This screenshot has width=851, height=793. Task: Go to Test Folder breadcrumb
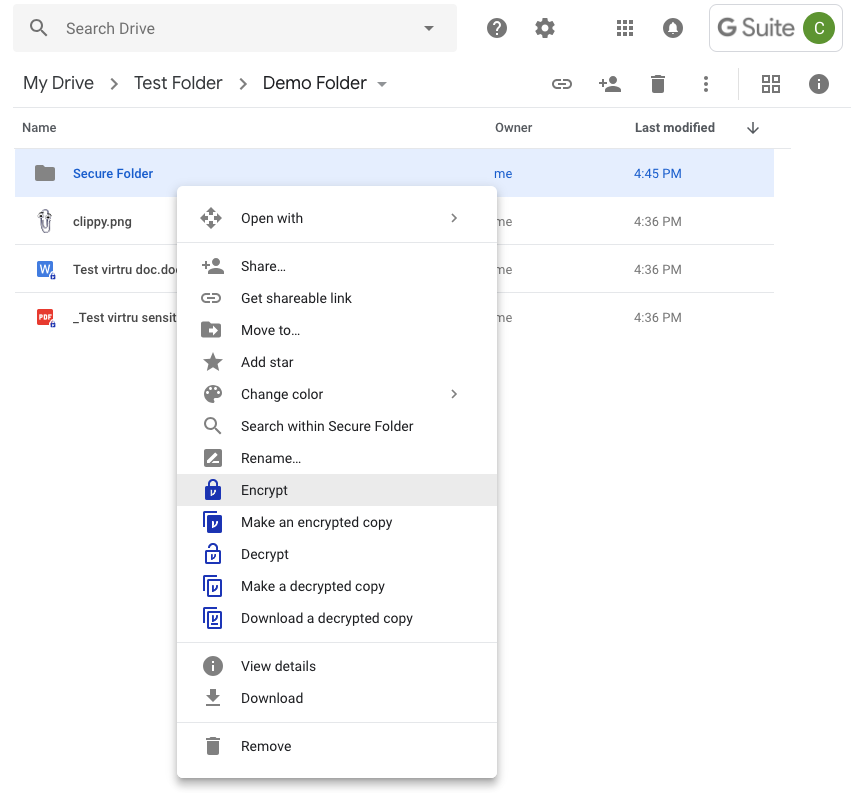(178, 83)
